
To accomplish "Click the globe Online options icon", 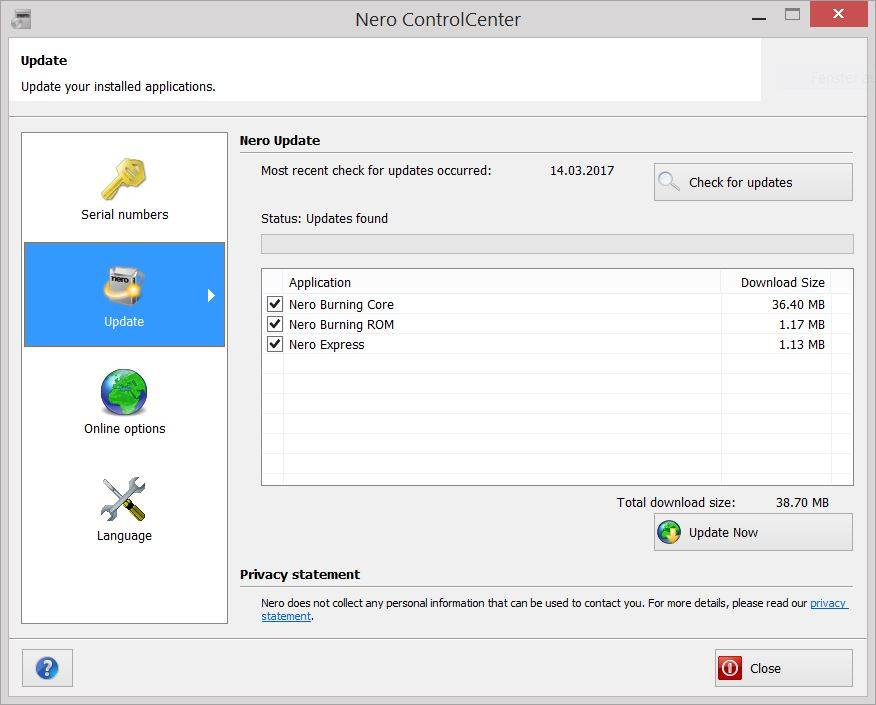I will [x=124, y=392].
